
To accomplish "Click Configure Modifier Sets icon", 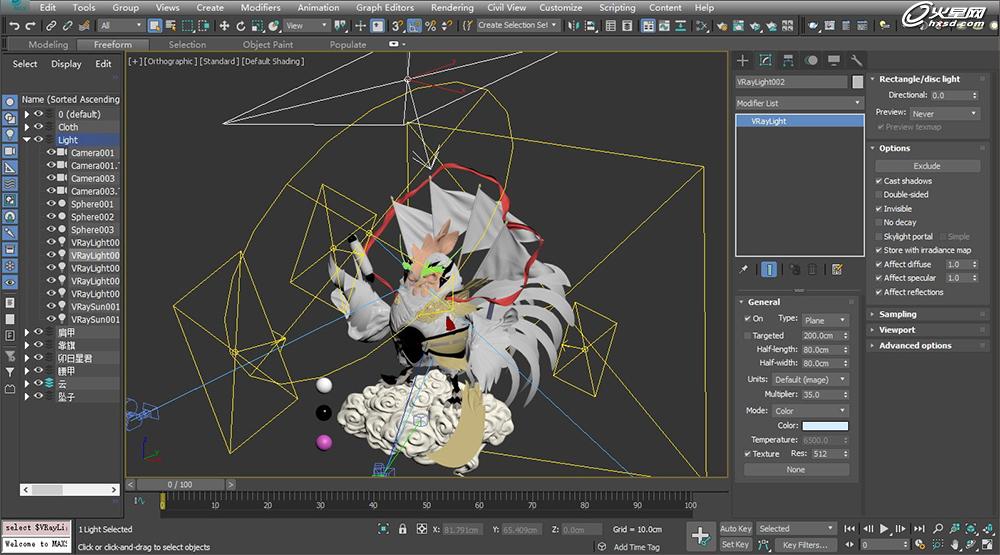I will tap(837, 269).
